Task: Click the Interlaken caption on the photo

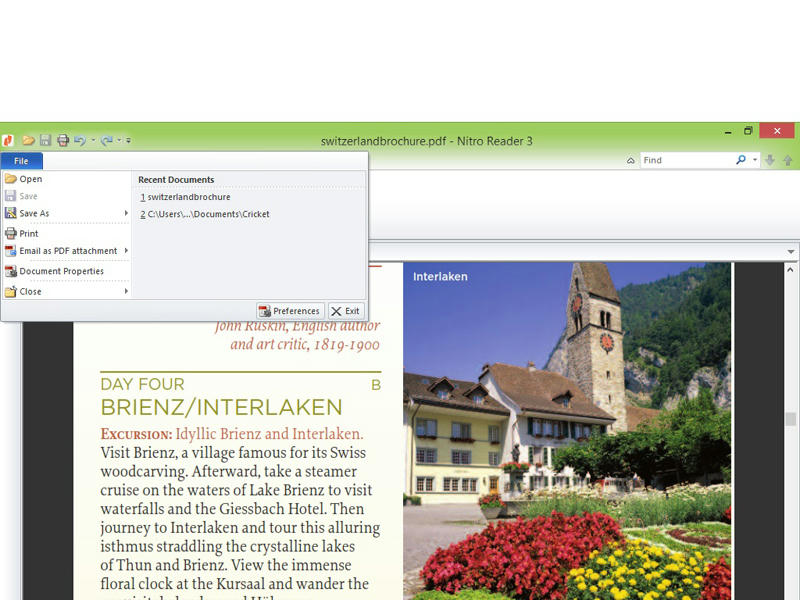Action: tap(440, 277)
